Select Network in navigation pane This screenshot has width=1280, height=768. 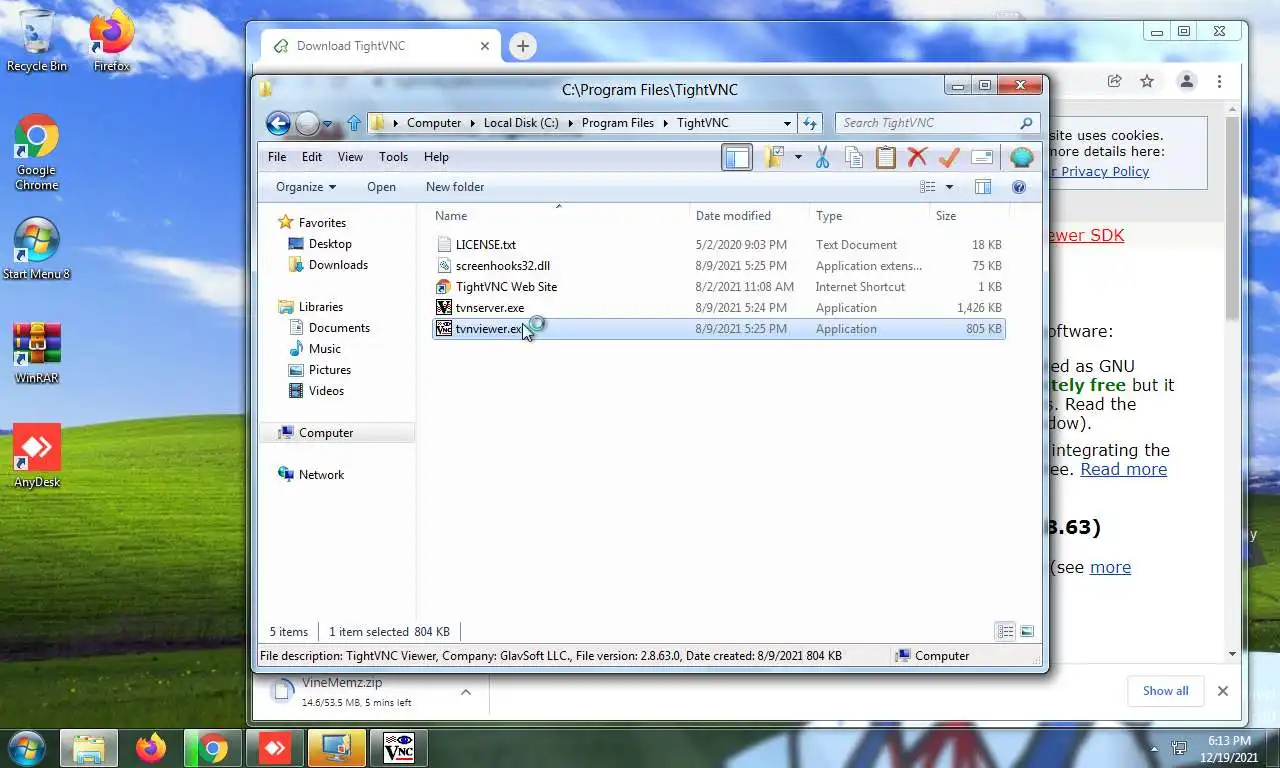pos(311,475)
